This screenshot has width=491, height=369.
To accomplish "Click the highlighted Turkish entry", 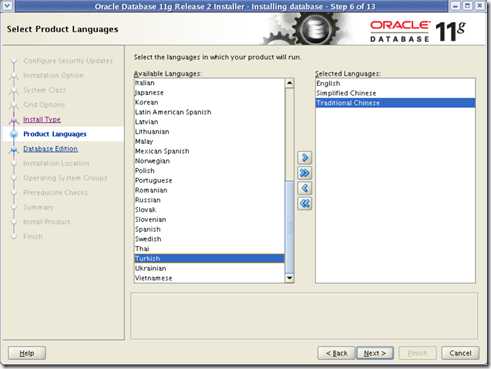I will pyautogui.click(x=209, y=259).
